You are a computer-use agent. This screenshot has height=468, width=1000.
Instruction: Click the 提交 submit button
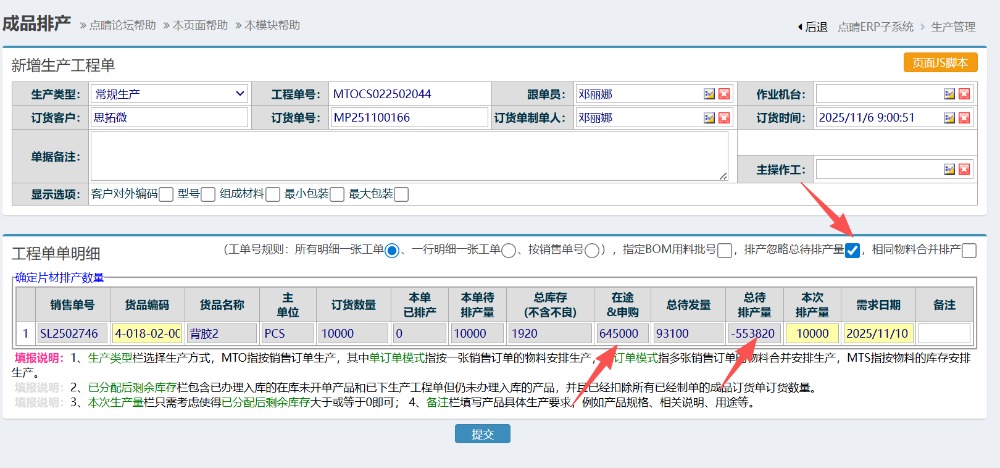coord(483,434)
